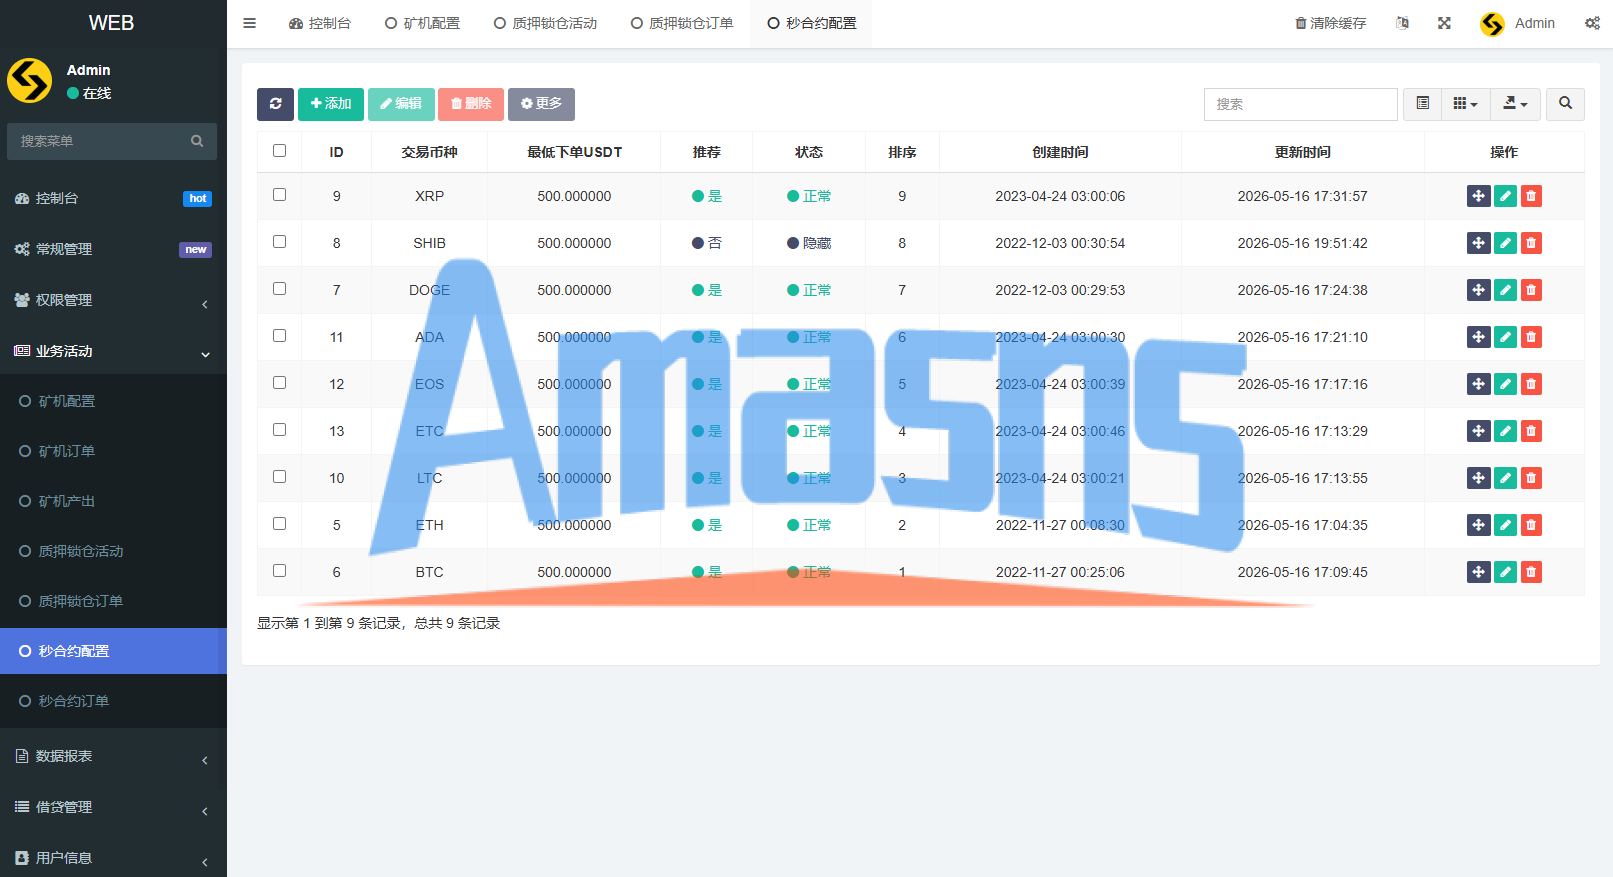Expand the 借贷管理 sidebar menu
The height and width of the screenshot is (877, 1613).
tap(113, 807)
